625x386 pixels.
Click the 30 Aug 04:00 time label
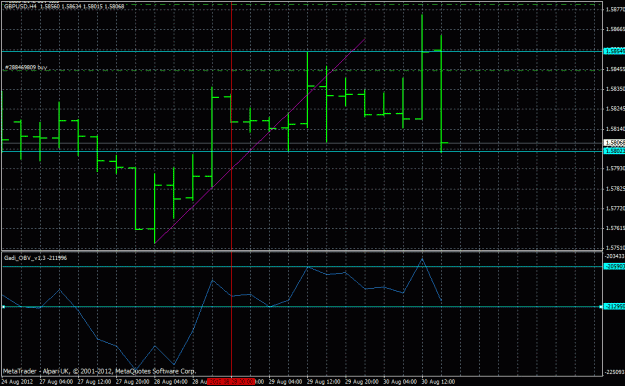[400, 382]
